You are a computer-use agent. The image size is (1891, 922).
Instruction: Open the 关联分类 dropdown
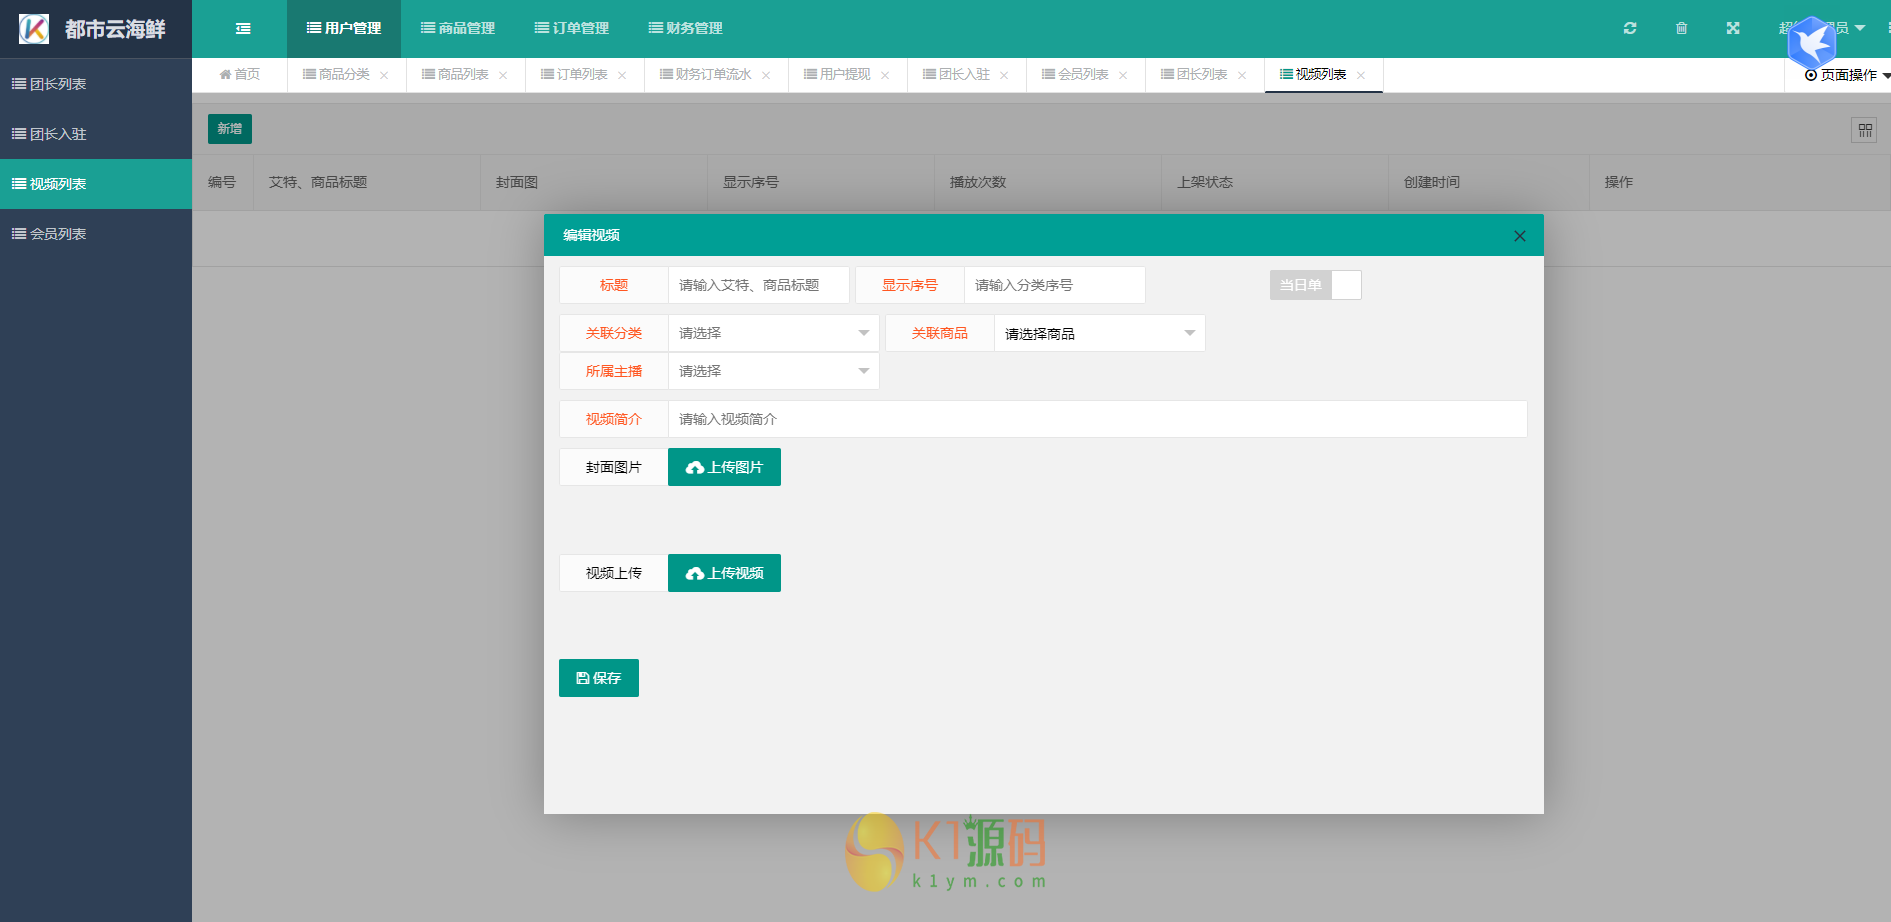pos(772,333)
